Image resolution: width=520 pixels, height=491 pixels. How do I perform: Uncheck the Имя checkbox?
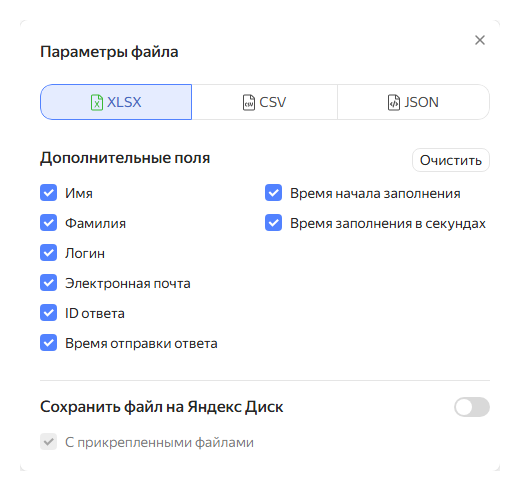click(49, 193)
